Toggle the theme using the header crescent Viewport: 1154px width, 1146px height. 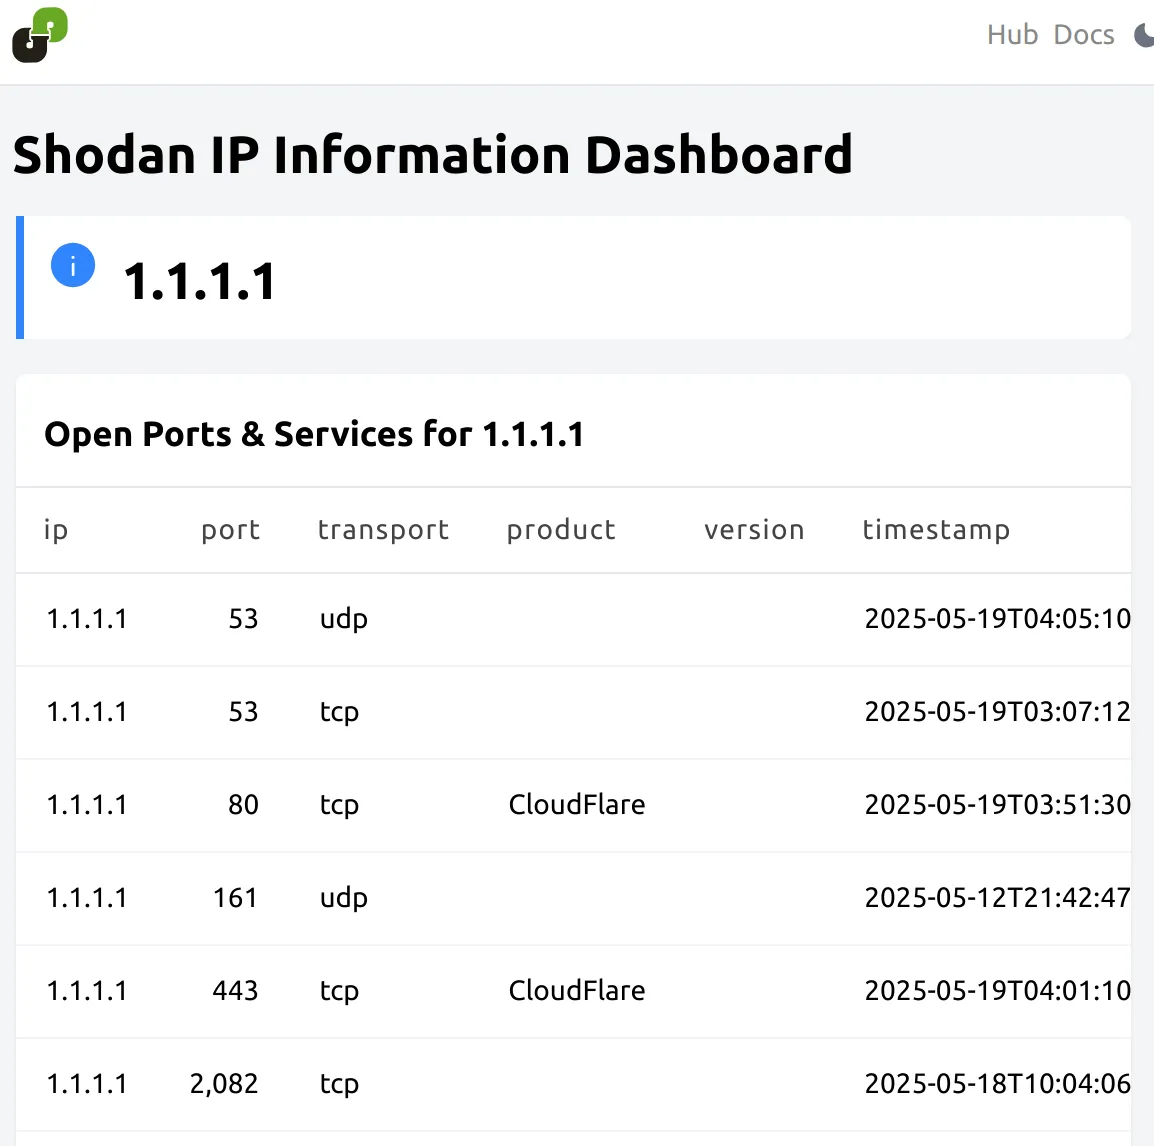(x=1144, y=35)
